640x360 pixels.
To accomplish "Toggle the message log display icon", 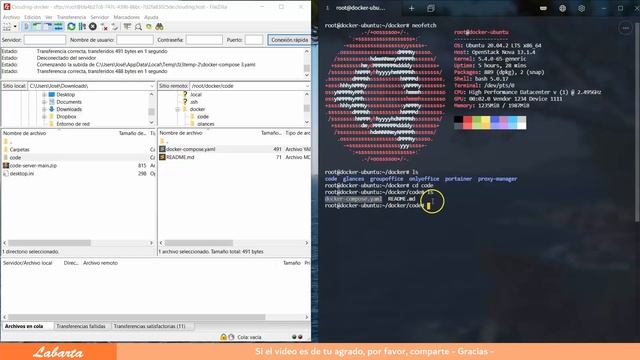I will [26, 27].
